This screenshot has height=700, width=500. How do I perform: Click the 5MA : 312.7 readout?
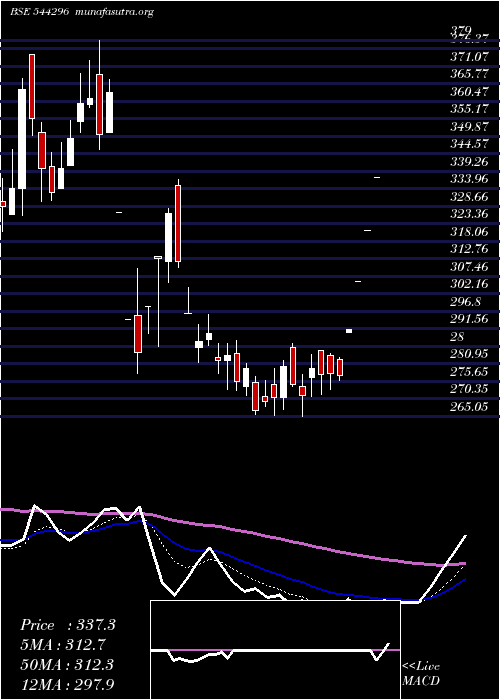pyautogui.click(x=63, y=645)
